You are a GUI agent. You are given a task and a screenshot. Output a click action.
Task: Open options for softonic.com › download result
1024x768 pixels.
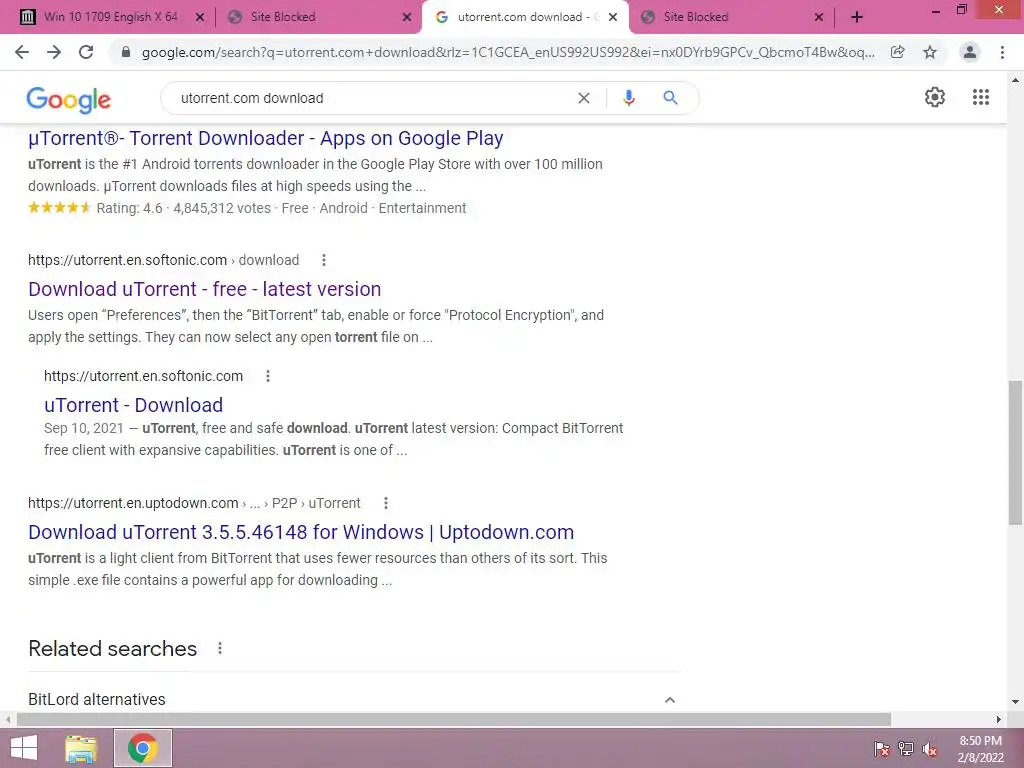323,260
